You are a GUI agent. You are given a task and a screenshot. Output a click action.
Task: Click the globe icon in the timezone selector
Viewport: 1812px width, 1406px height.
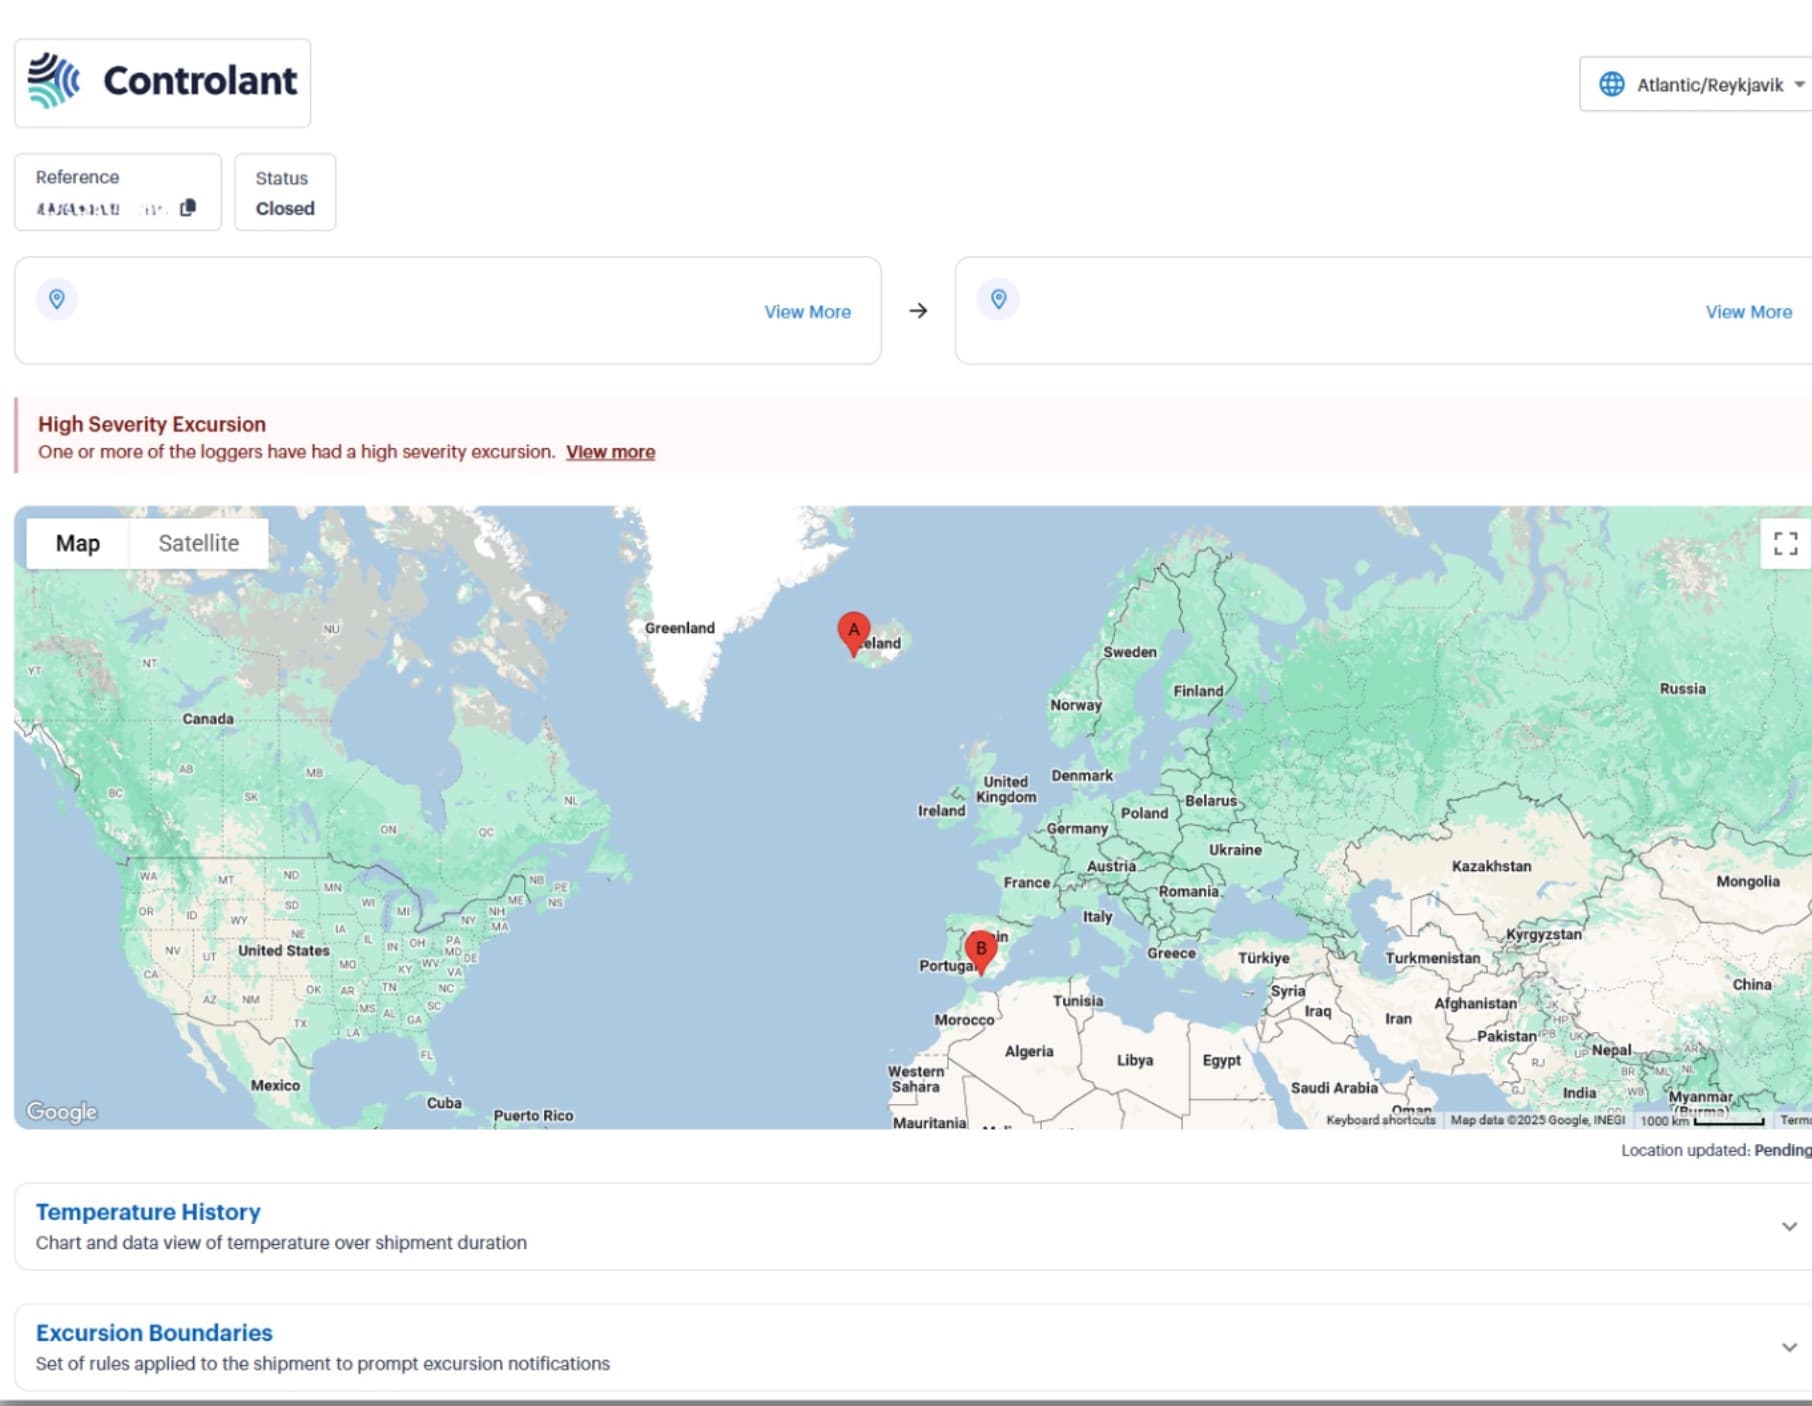pyautogui.click(x=1612, y=84)
